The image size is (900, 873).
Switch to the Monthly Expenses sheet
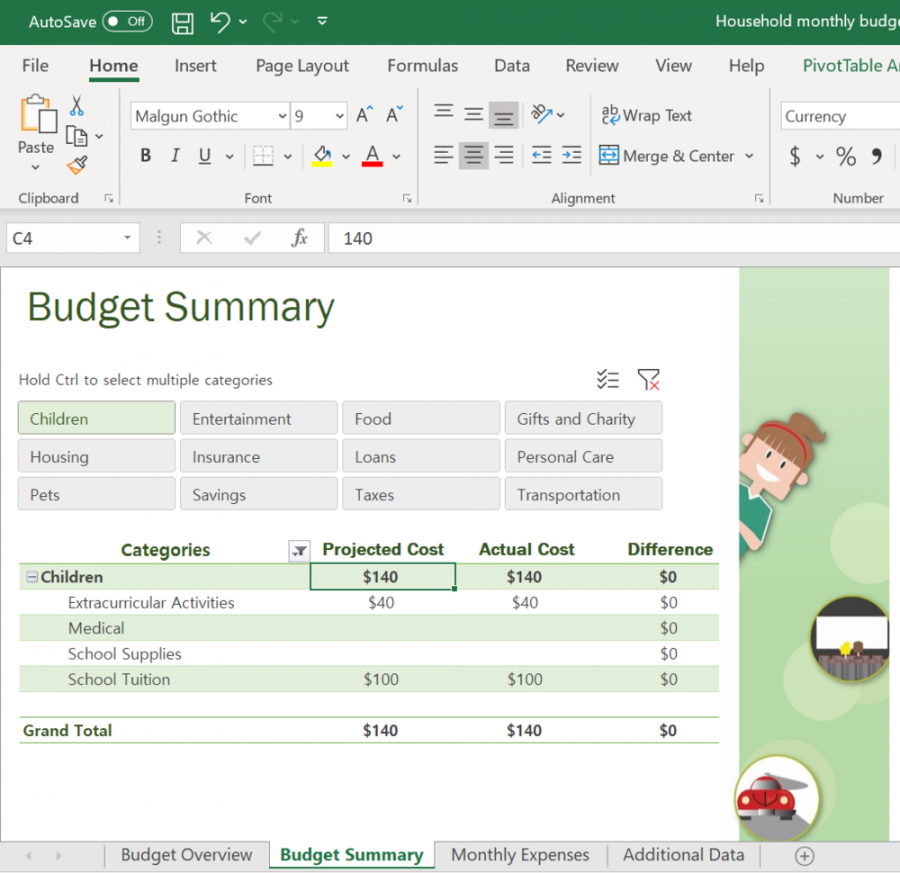(x=520, y=855)
